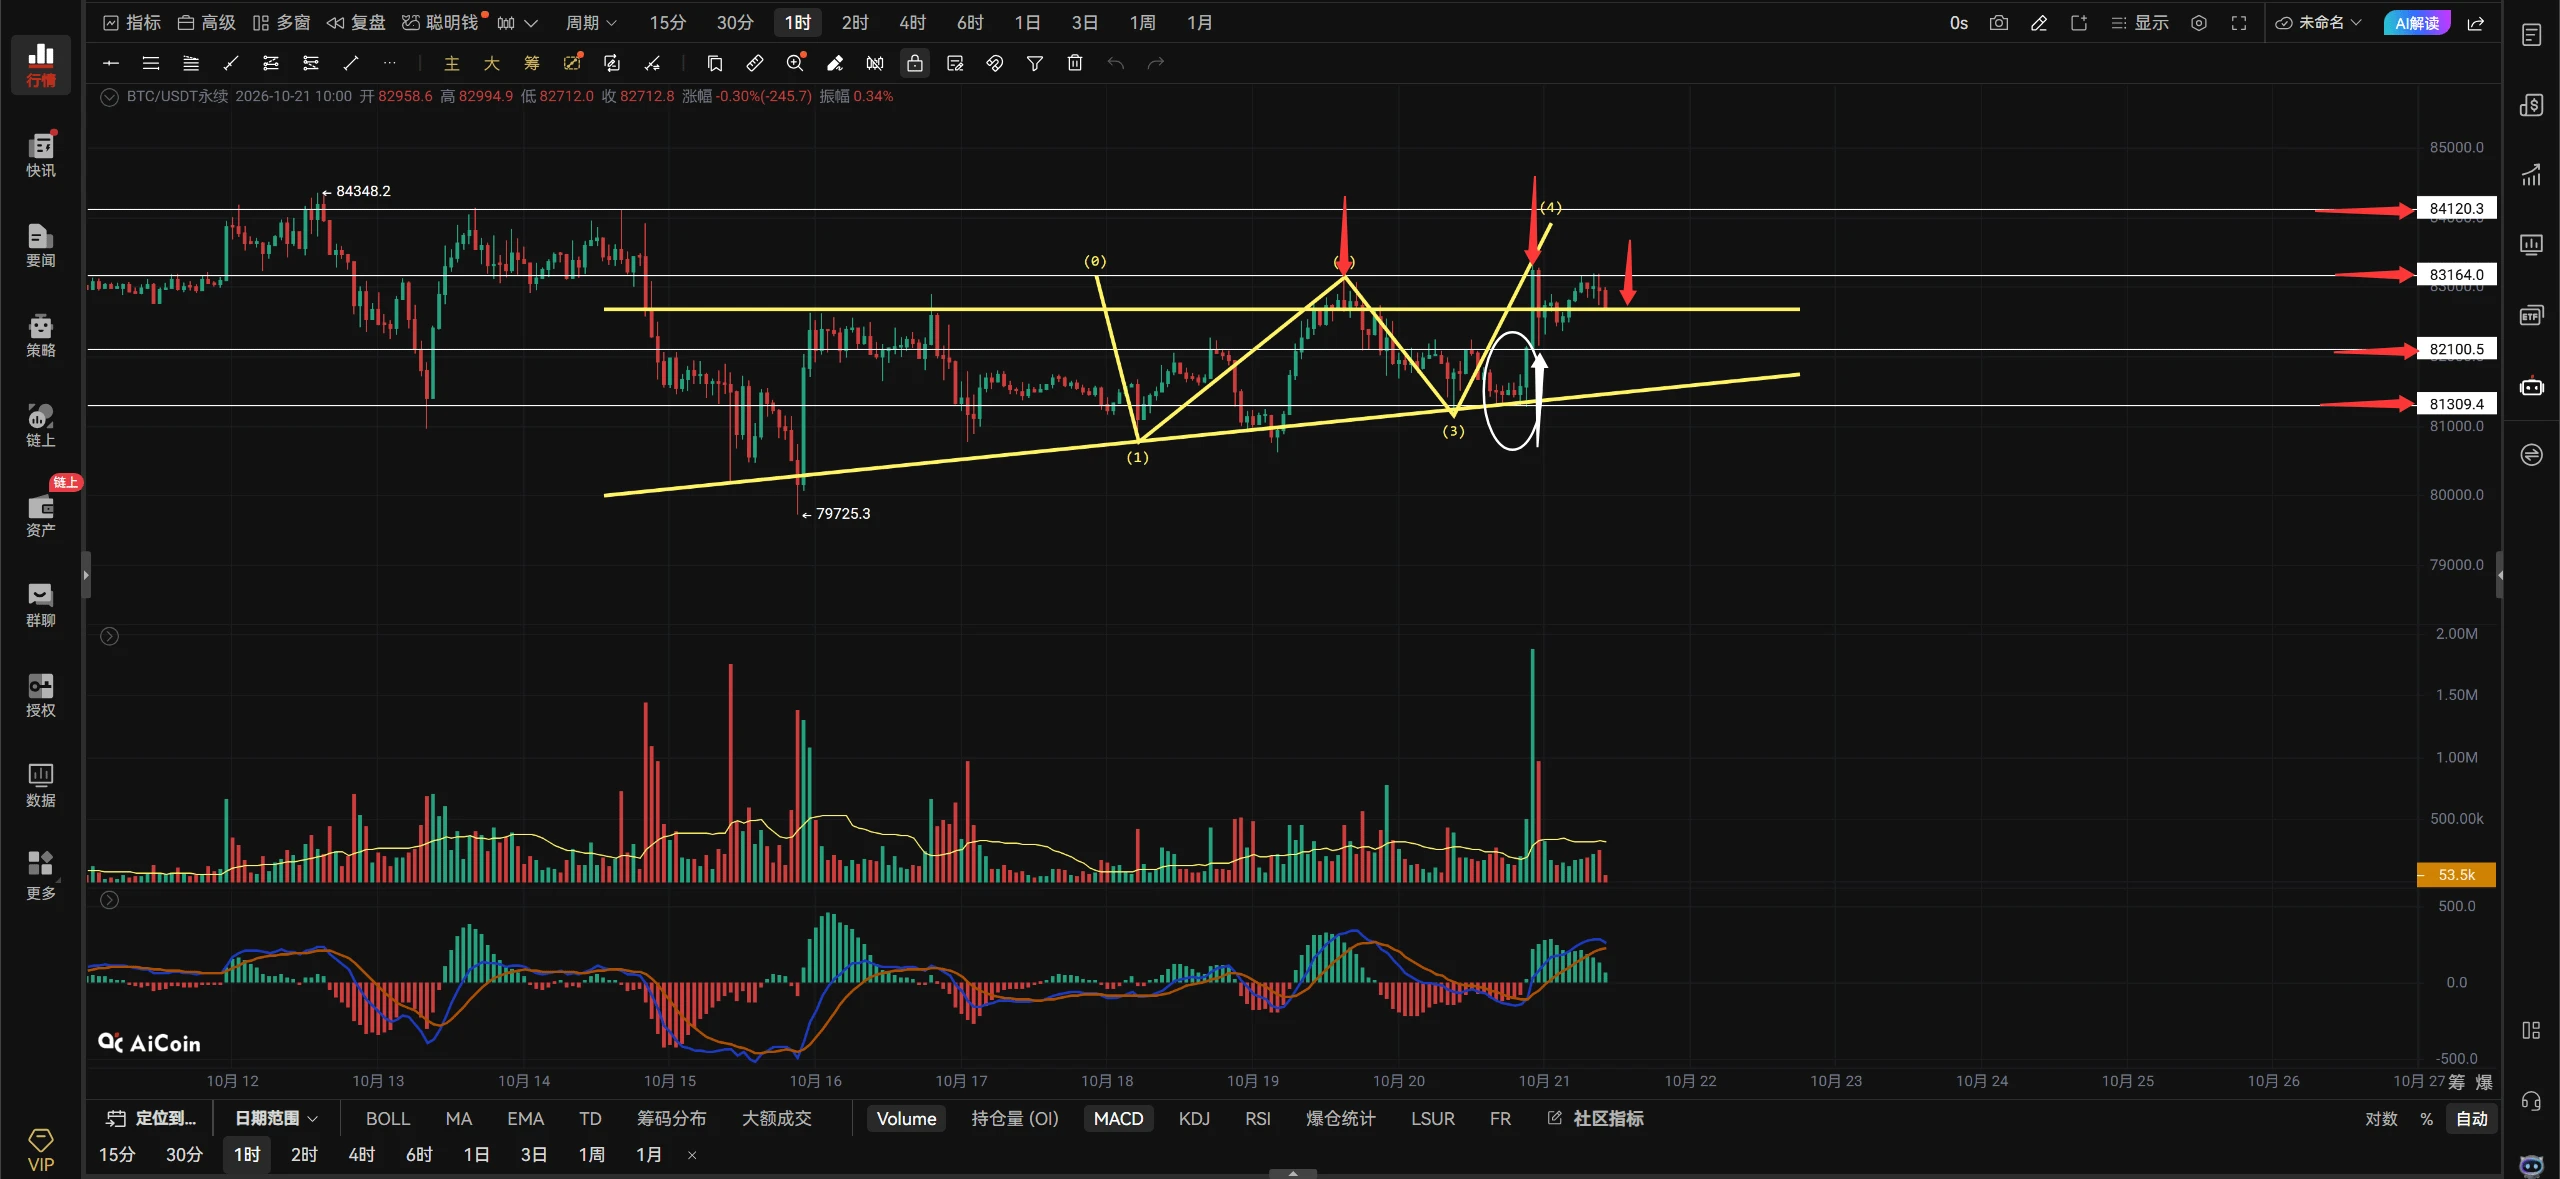The height and width of the screenshot is (1179, 2560).
Task: Open the 日期范围 date range dropdown
Action: tap(276, 1118)
